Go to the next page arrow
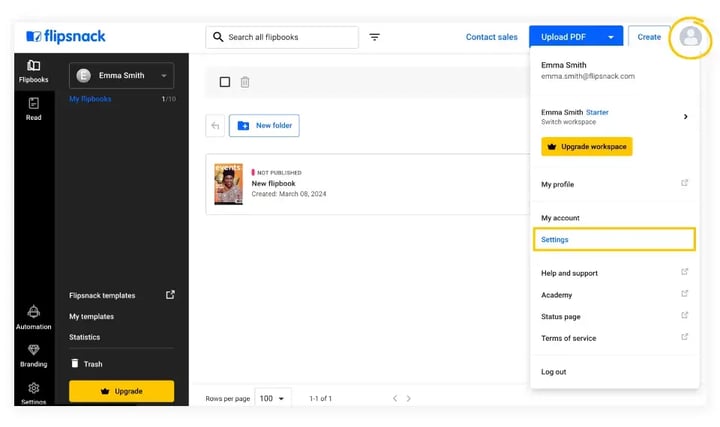 point(408,398)
